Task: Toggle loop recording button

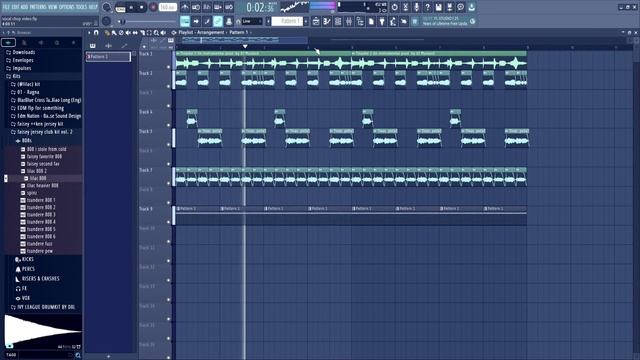Action: coord(229,7)
